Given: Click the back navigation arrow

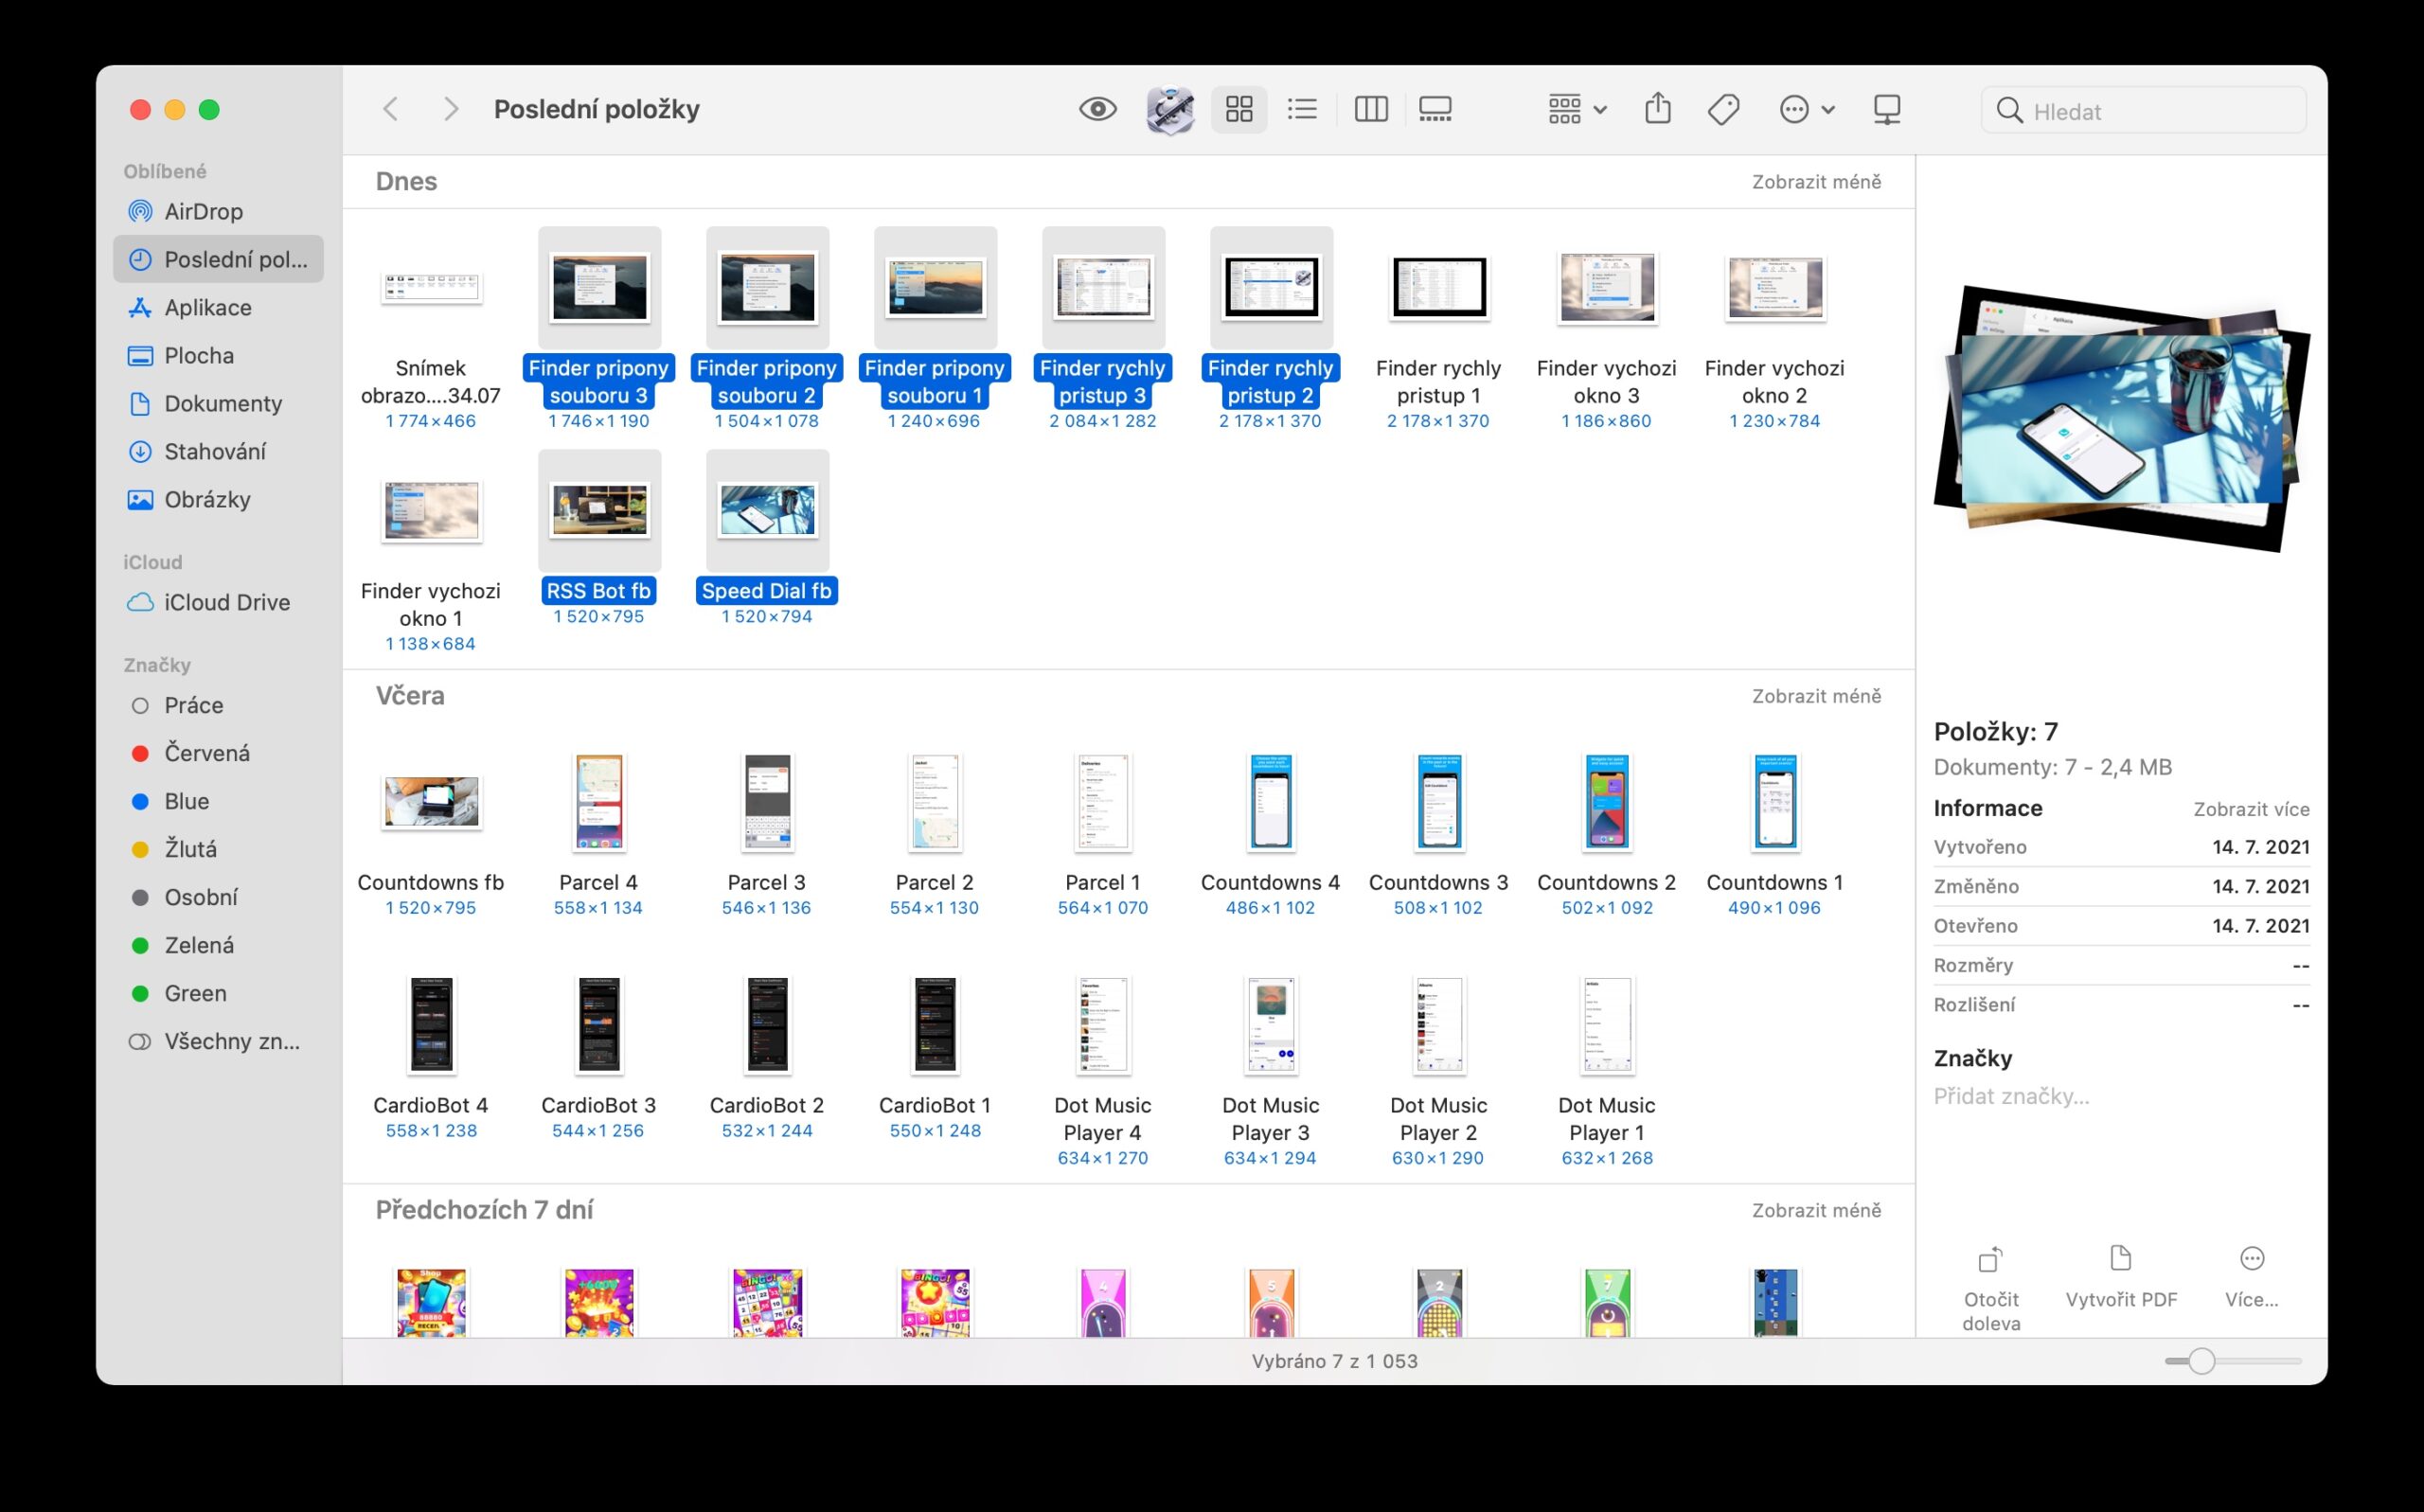Looking at the screenshot, I should [391, 109].
